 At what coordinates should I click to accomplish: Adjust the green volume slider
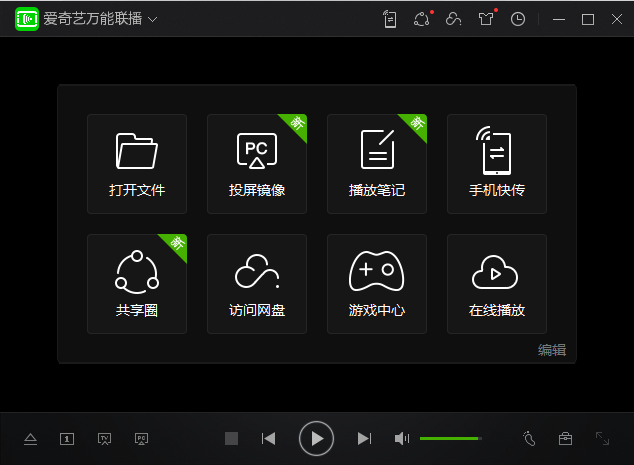(450, 438)
